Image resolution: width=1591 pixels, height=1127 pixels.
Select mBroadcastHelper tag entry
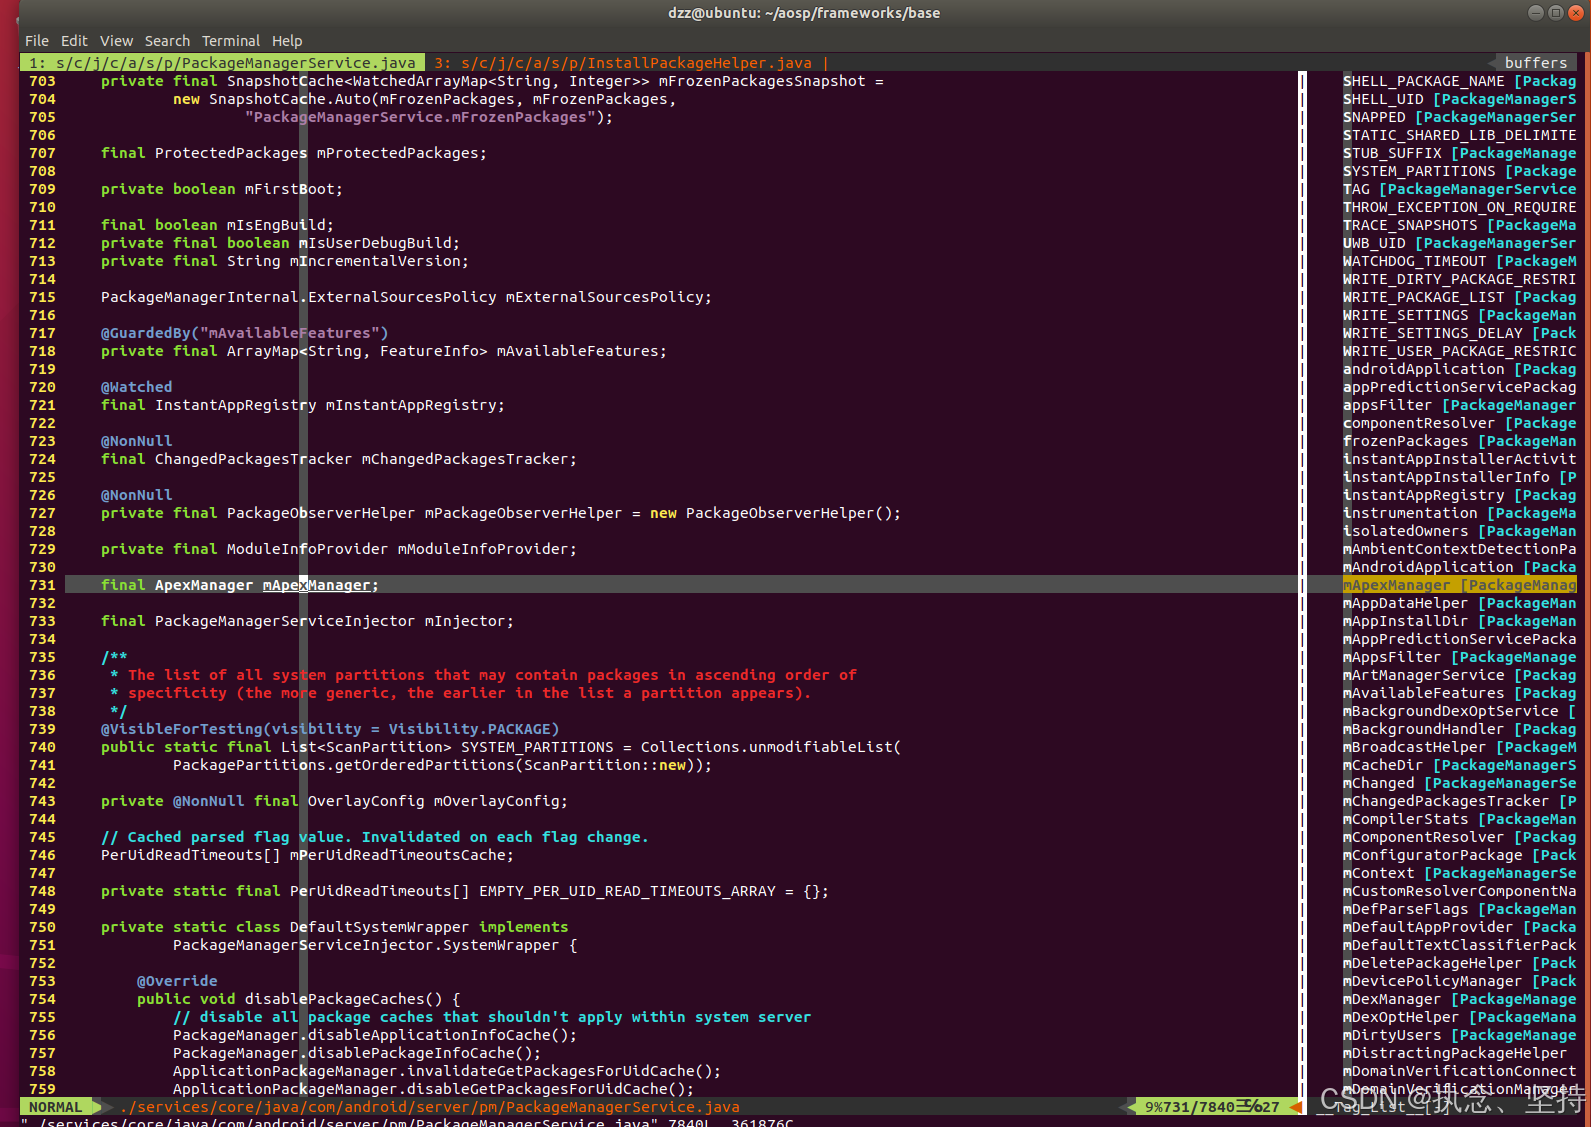pyautogui.click(x=1459, y=747)
